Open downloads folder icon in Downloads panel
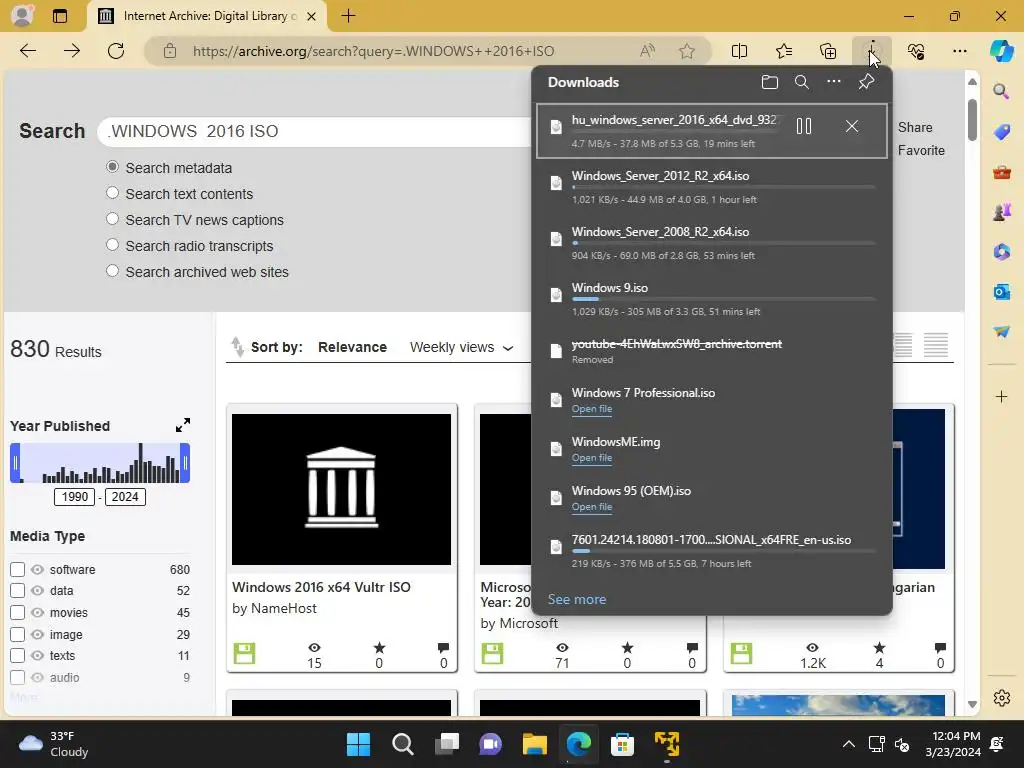Image resolution: width=1024 pixels, height=768 pixels. tap(770, 82)
